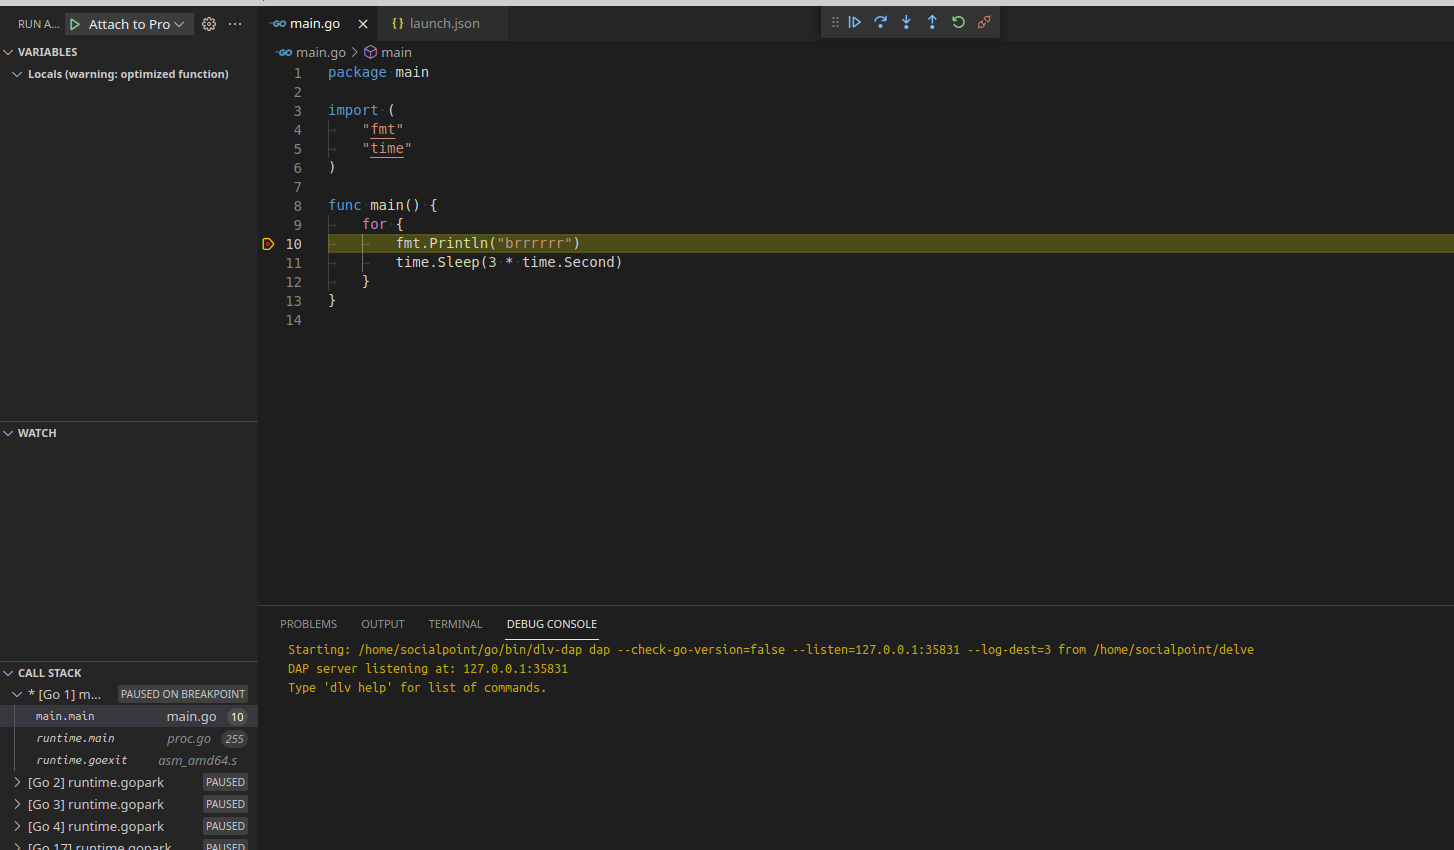Open the Attach to Process configuration dropdown
Viewport: 1454px width, 850px height.
[x=138, y=24]
